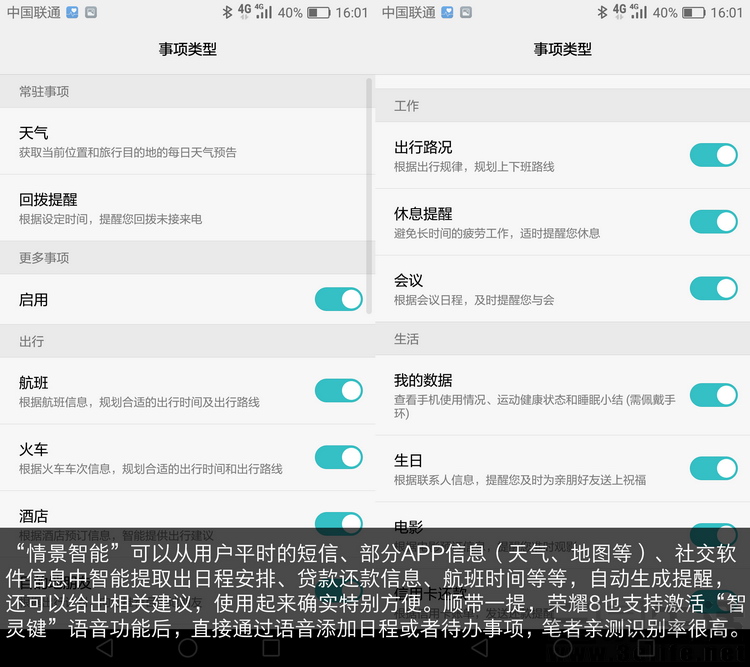Click 生日 description about 亲朋好友
This screenshot has height=667, width=750.
pos(520,480)
